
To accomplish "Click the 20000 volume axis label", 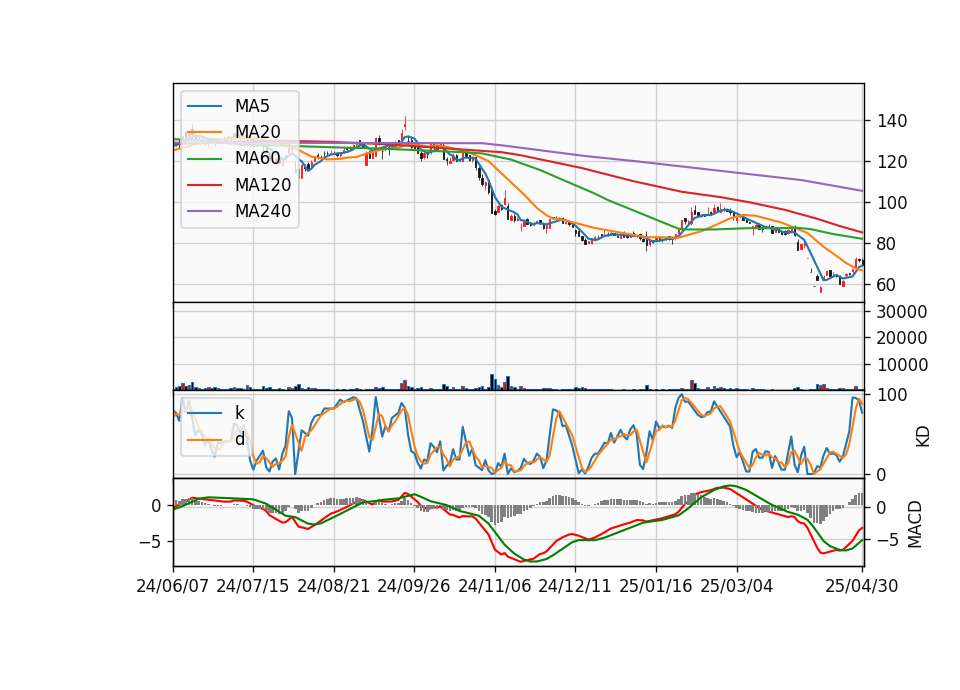I will (x=902, y=338).
